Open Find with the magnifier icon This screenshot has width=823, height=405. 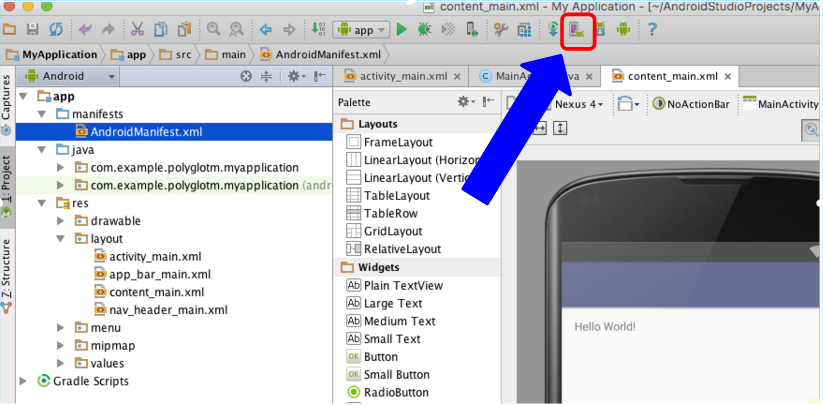[x=213, y=29]
